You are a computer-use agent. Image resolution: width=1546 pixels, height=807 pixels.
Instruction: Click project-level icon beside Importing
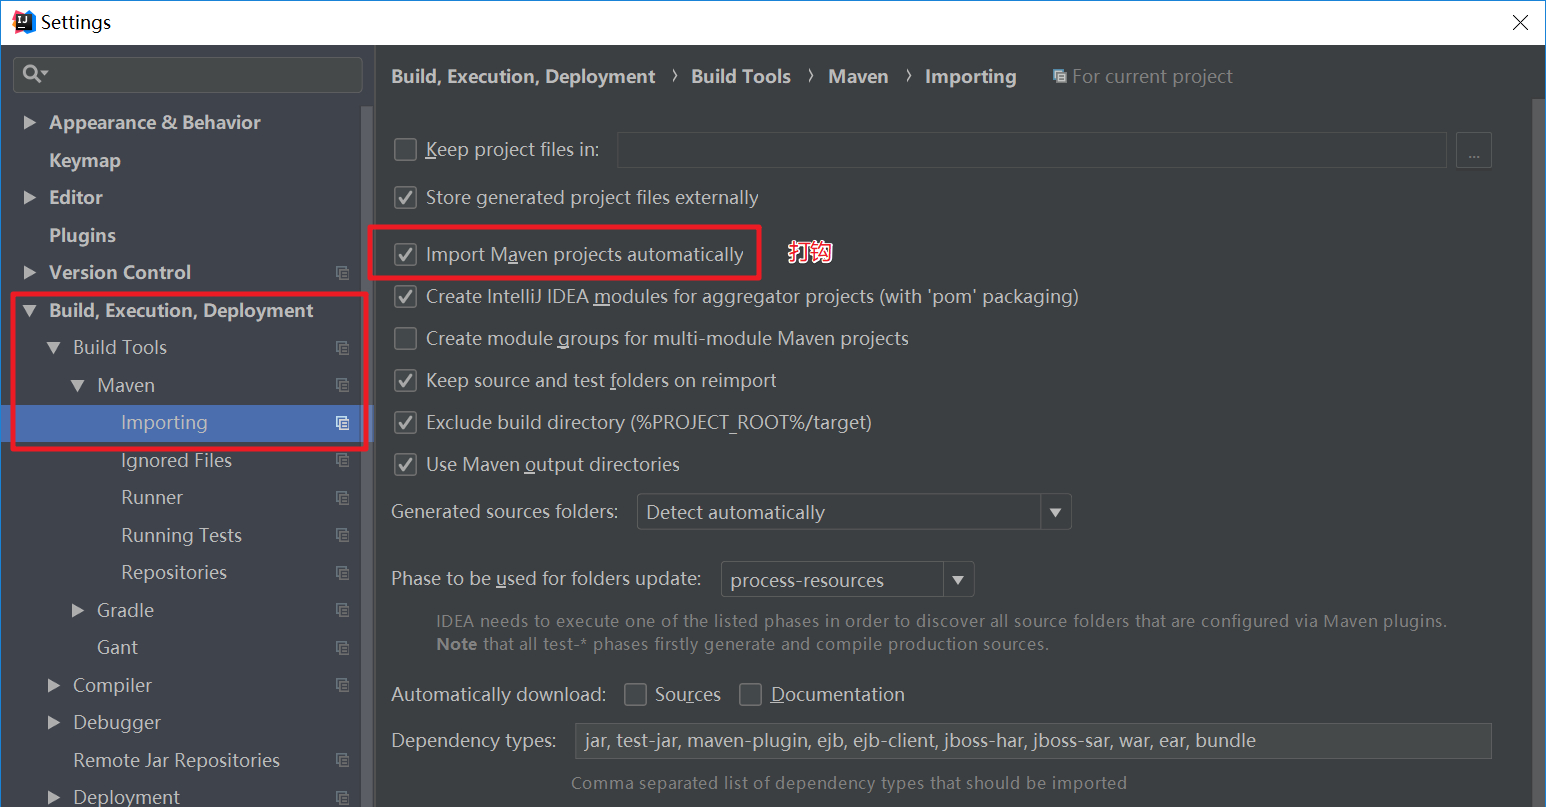pos(342,423)
